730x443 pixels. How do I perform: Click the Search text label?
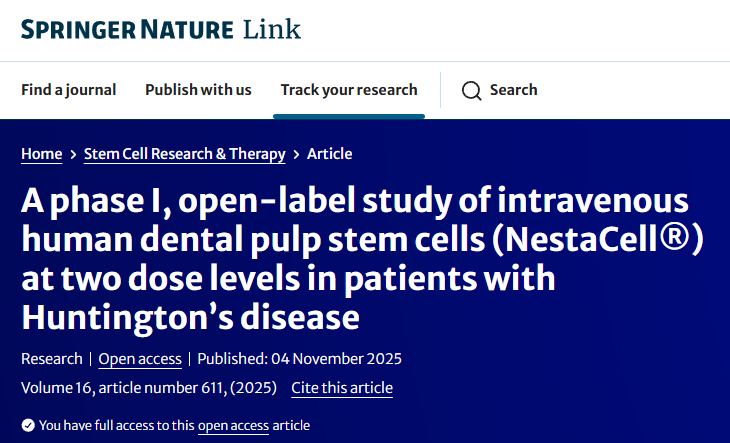[x=513, y=90]
